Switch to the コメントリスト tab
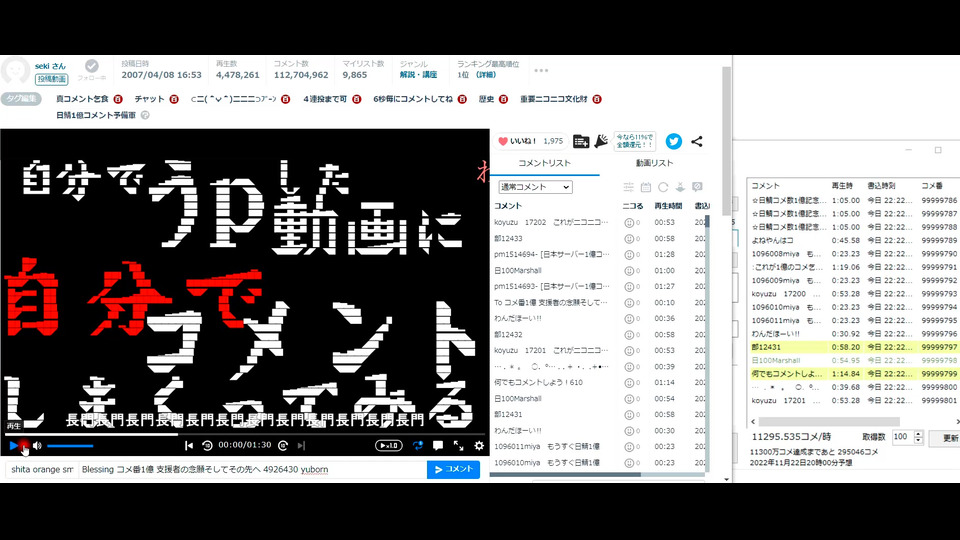The image size is (960, 540). (x=544, y=163)
